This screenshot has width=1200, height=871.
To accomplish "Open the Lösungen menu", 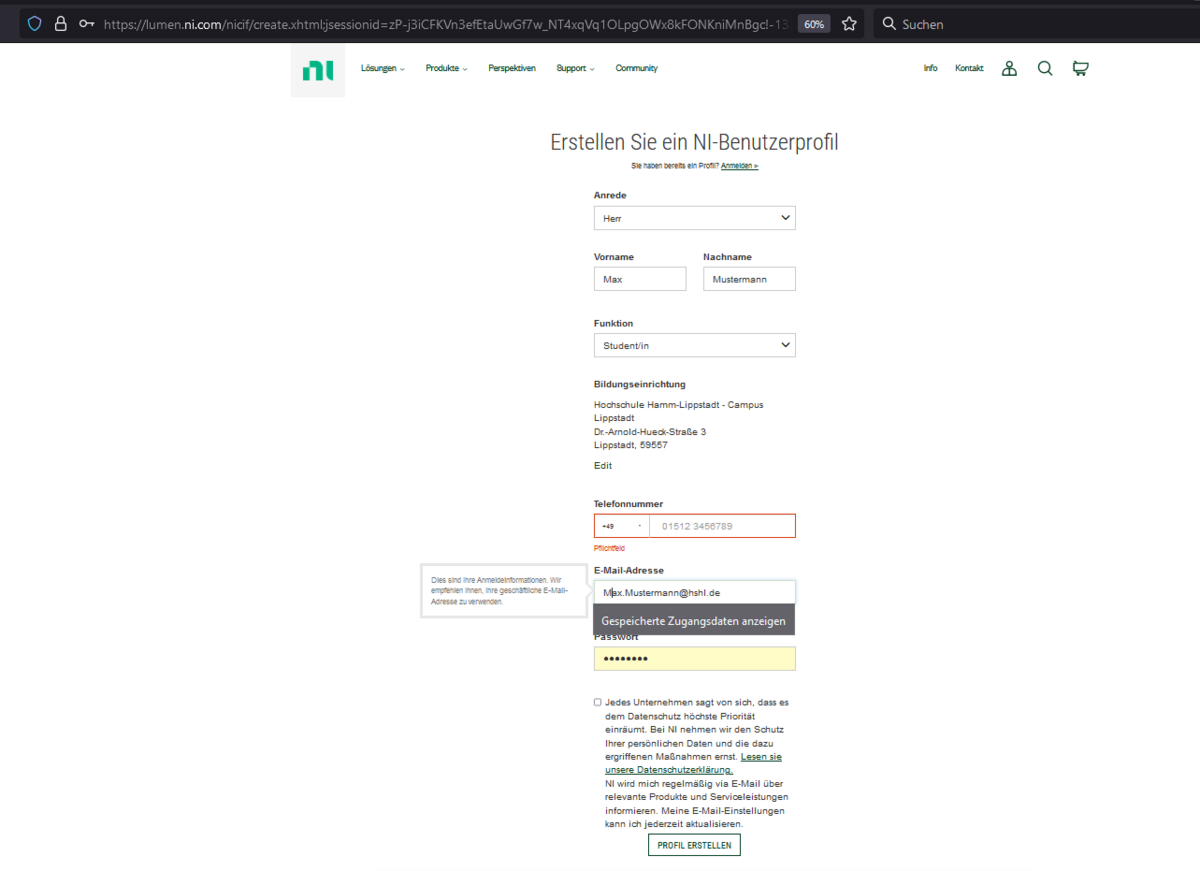I will 383,69.
